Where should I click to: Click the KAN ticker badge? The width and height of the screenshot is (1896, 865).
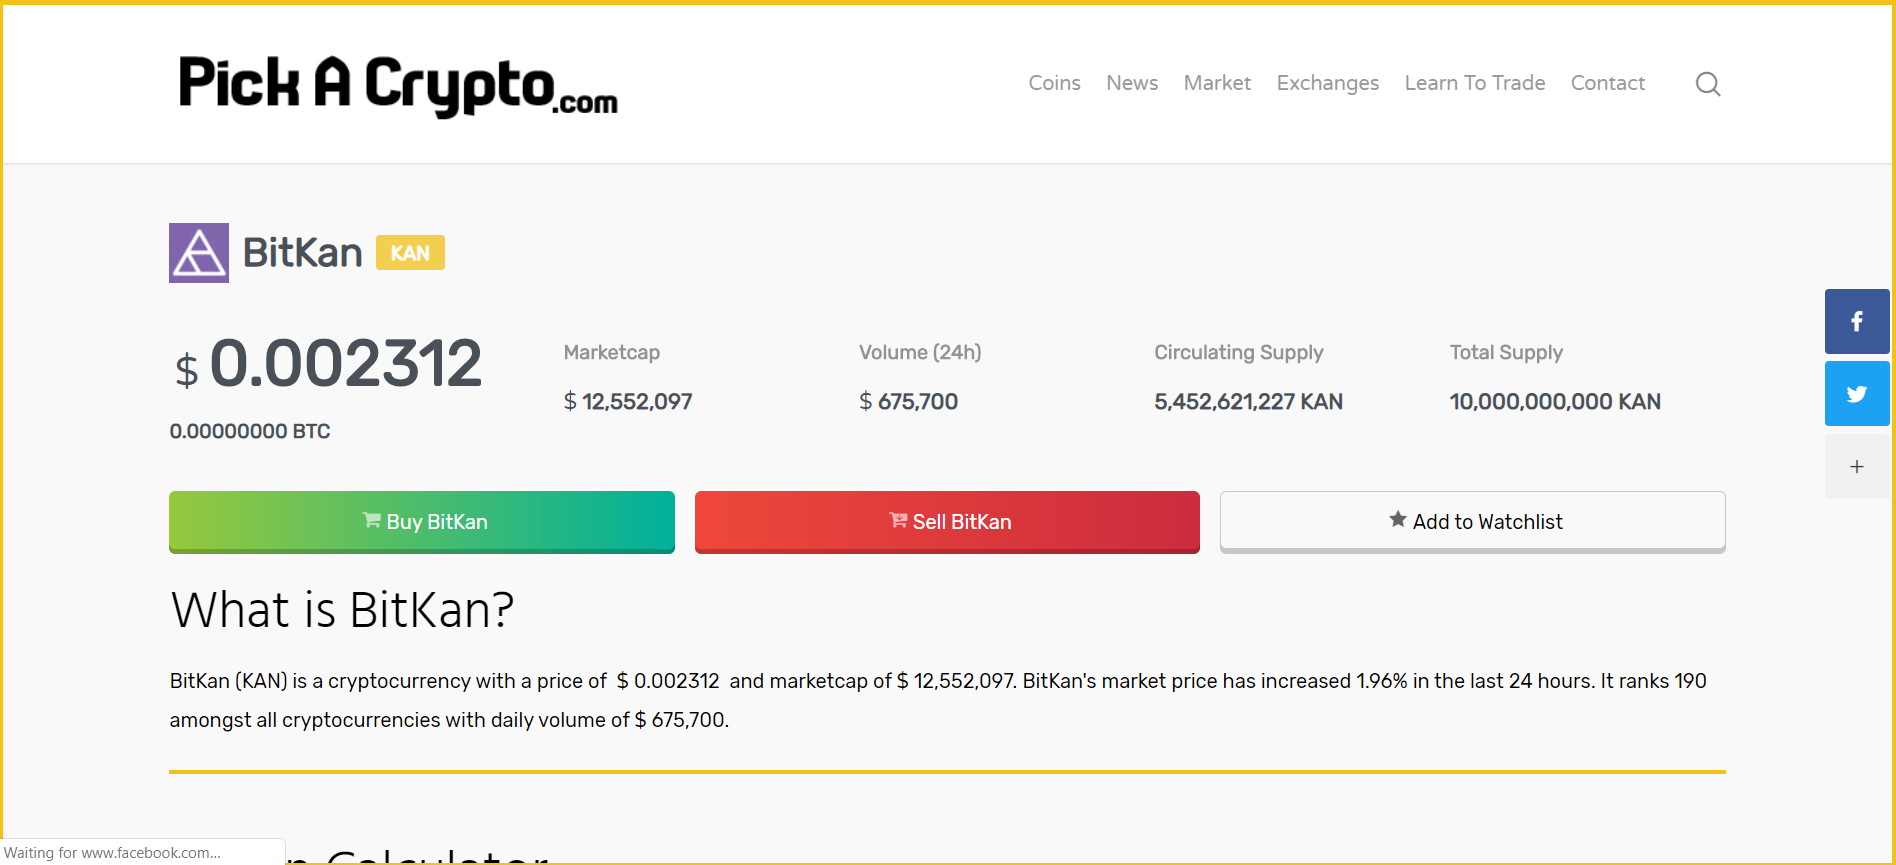pyautogui.click(x=410, y=253)
